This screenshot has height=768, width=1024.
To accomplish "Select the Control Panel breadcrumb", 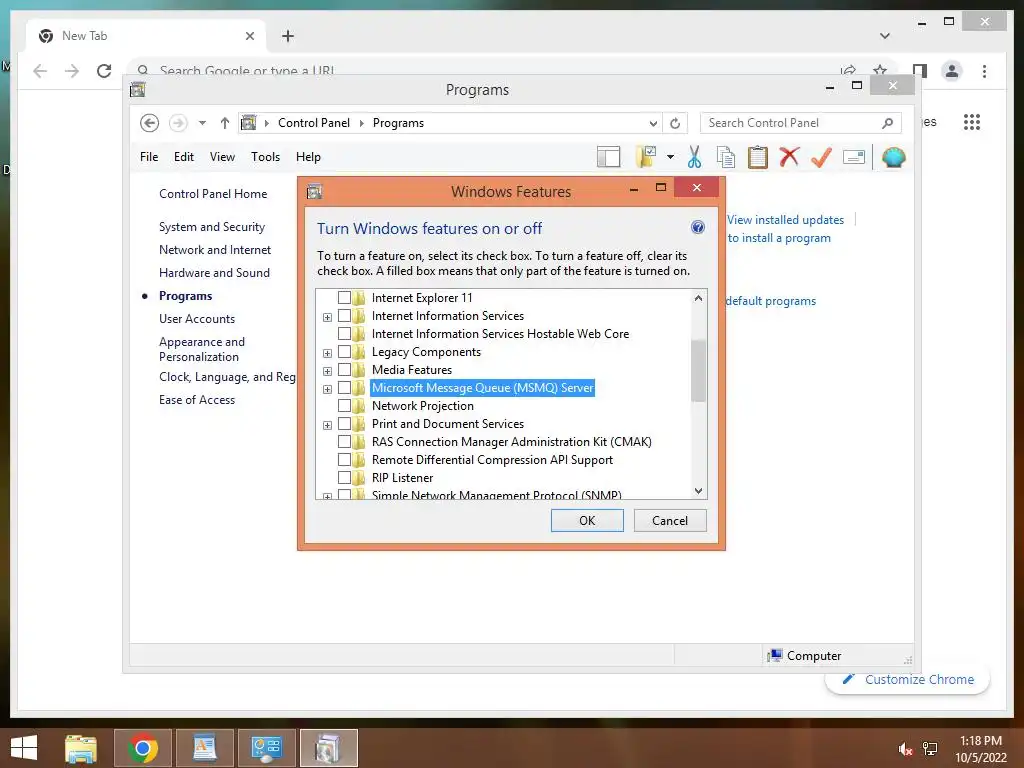I will pyautogui.click(x=313, y=123).
